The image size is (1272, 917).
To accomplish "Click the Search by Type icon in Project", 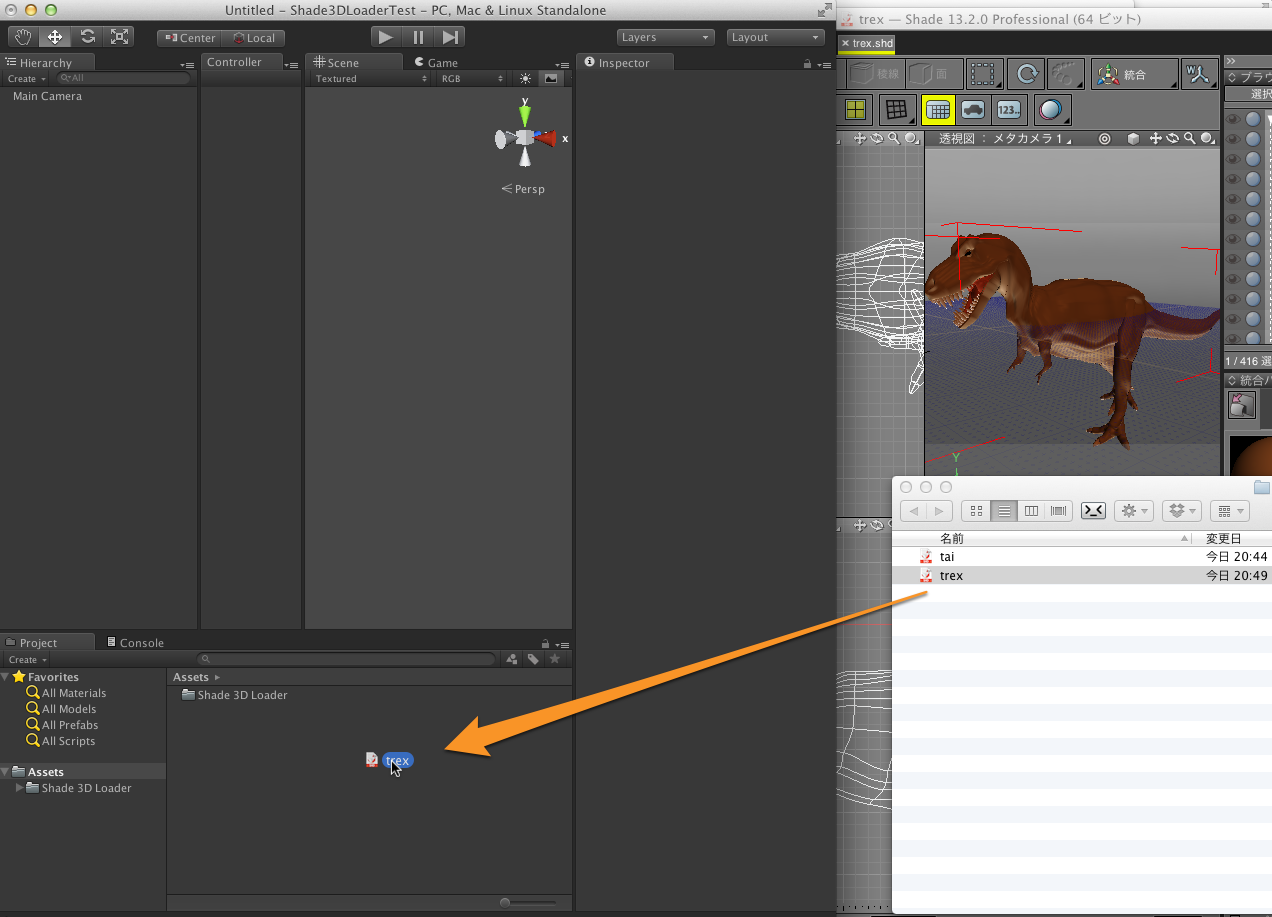I will point(512,659).
